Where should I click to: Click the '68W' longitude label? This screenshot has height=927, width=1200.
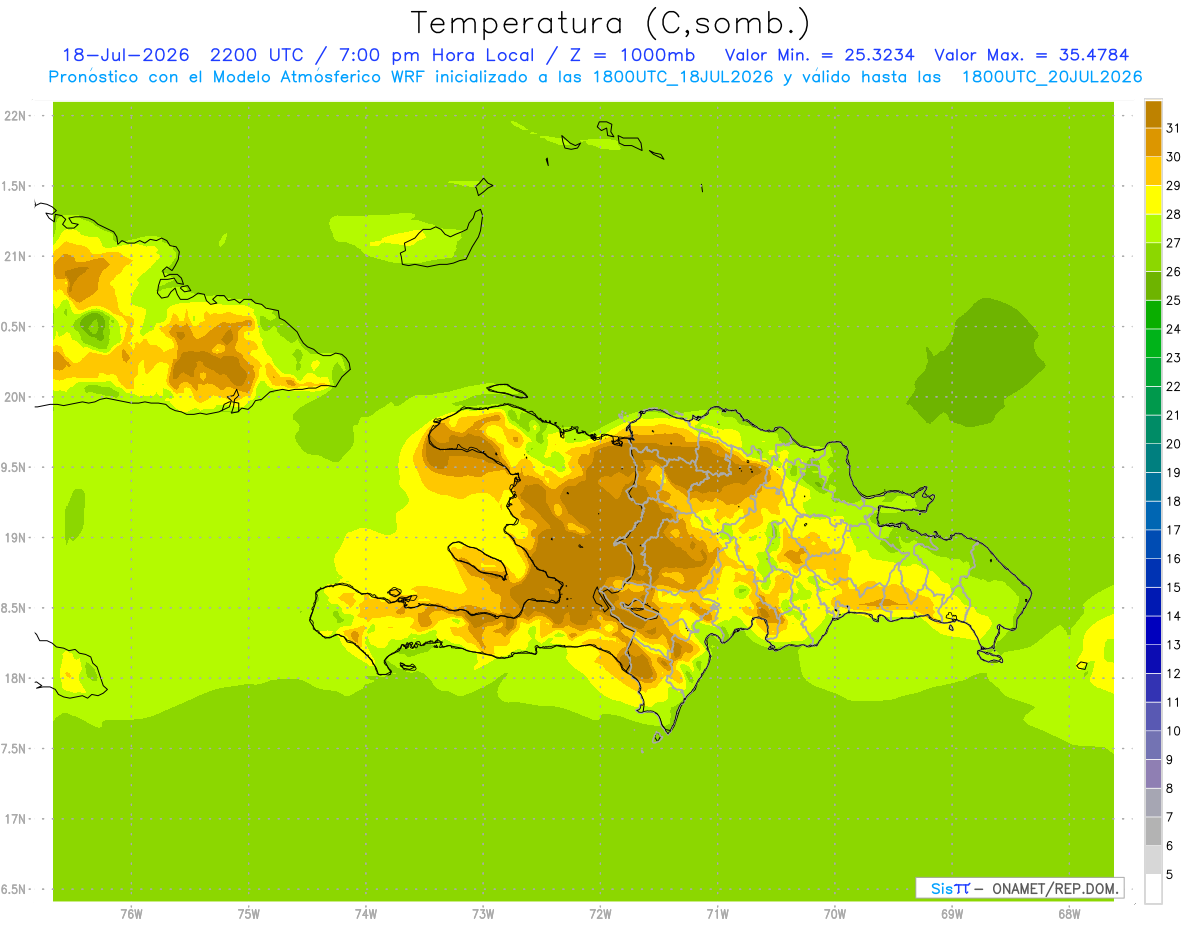coord(1068,913)
